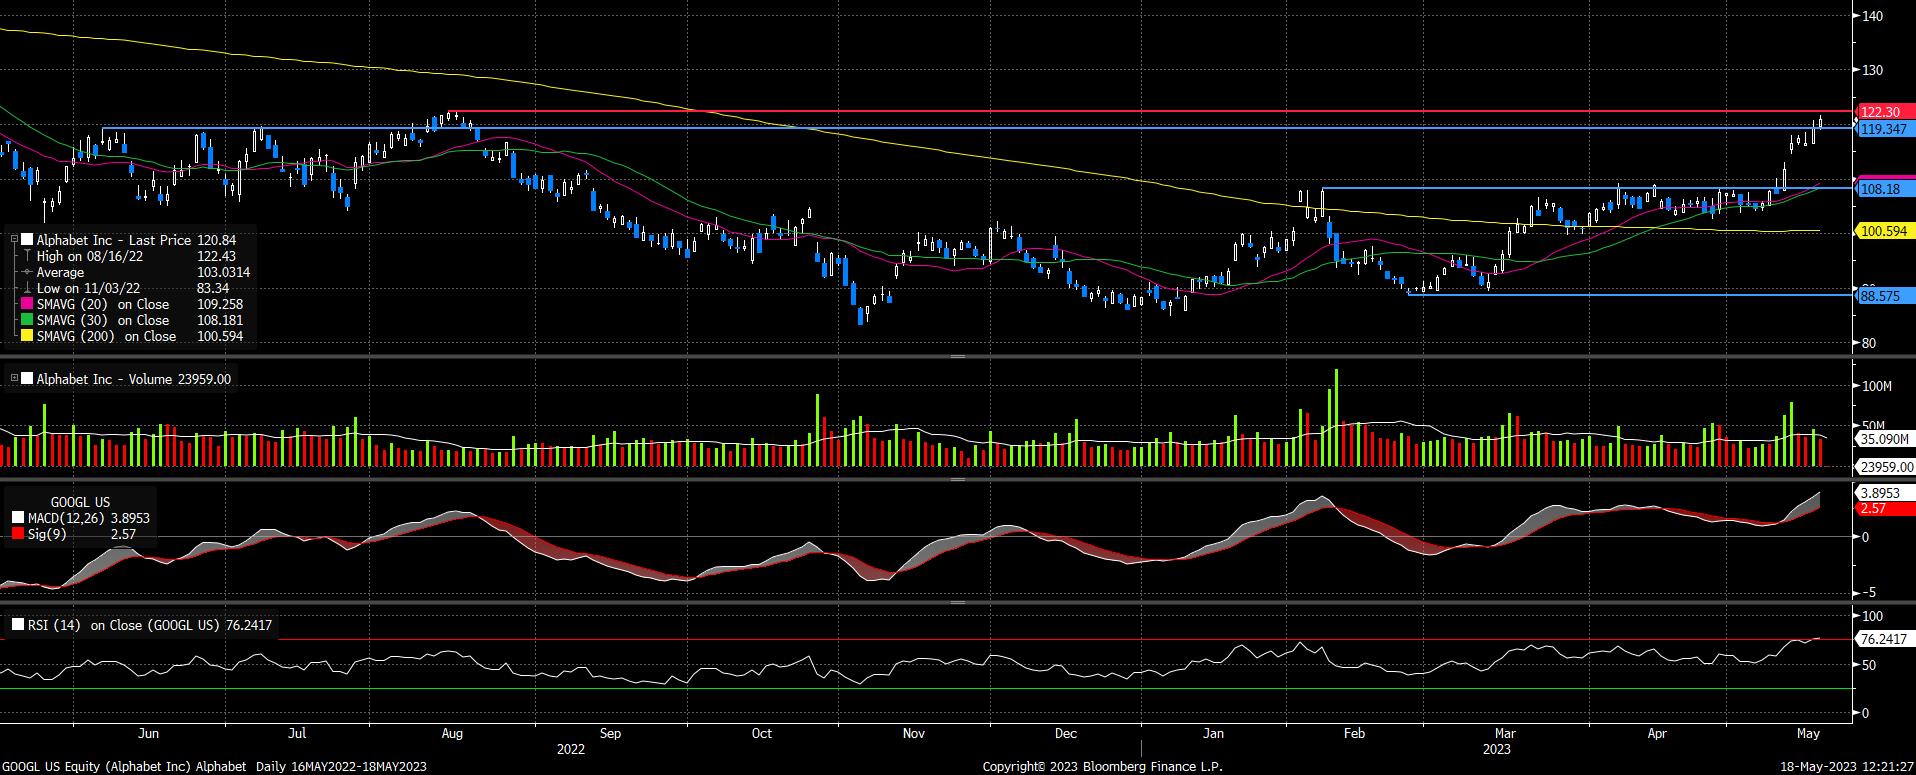Image resolution: width=1916 pixels, height=775 pixels.
Task: Click the GOOGL US Equity footer description
Action: click(214, 767)
